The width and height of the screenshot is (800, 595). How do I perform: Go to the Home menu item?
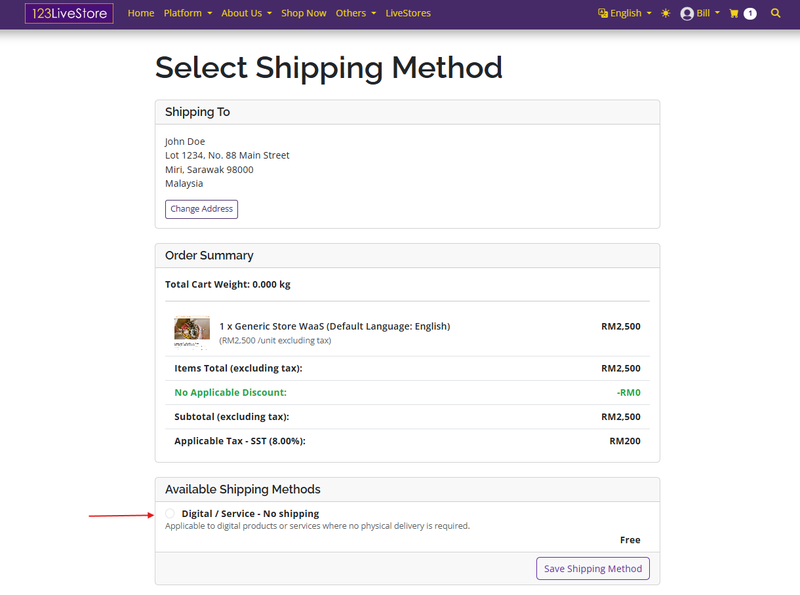pos(141,14)
